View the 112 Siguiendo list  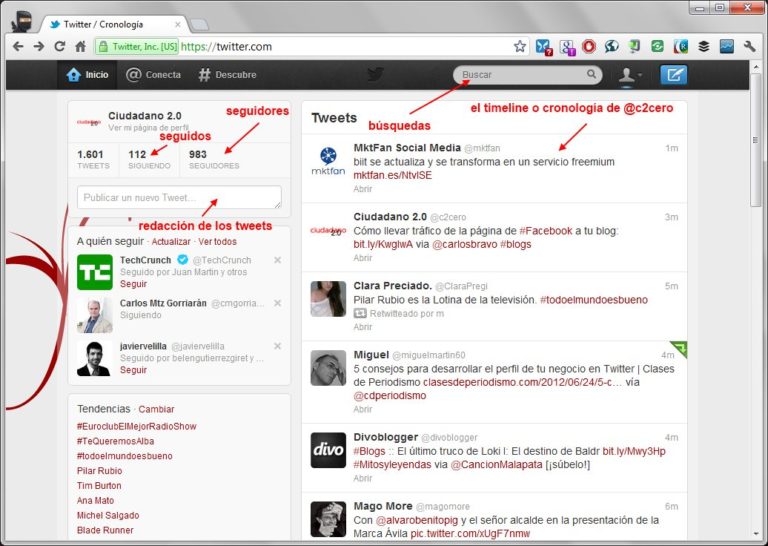point(149,160)
